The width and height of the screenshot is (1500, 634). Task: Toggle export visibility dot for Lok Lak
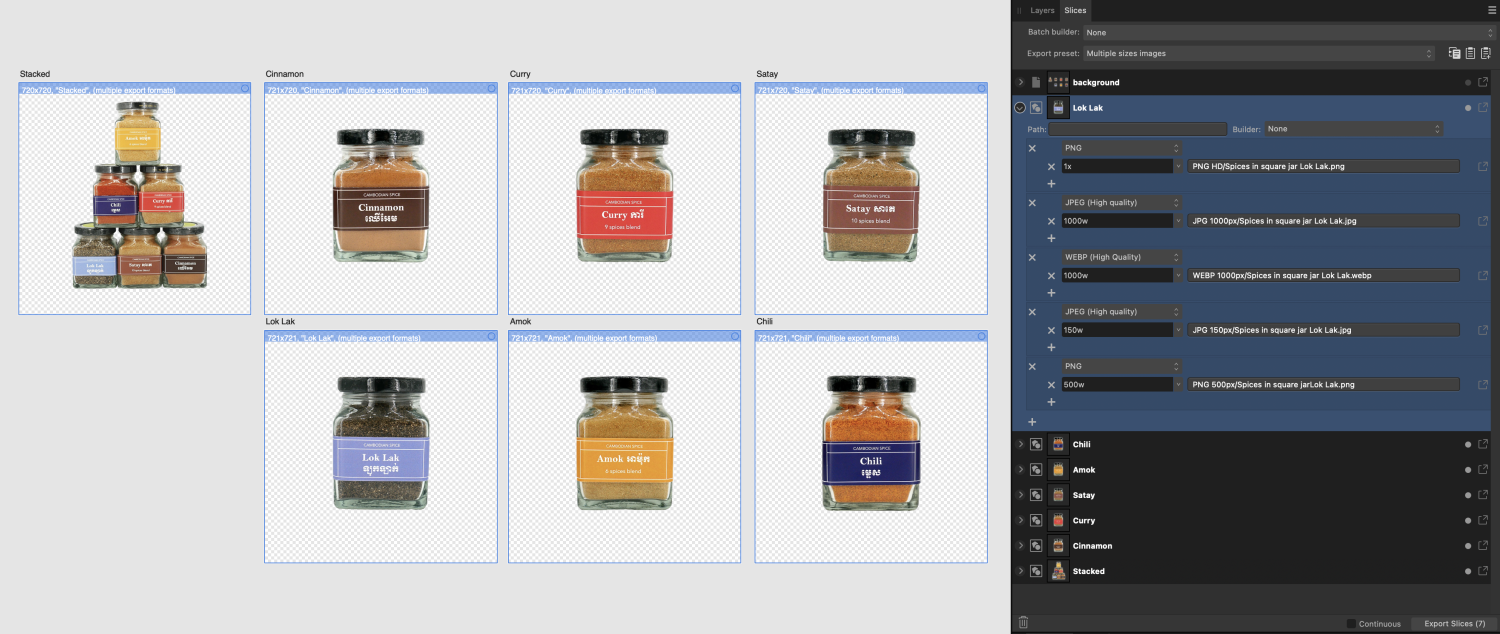pos(1468,108)
